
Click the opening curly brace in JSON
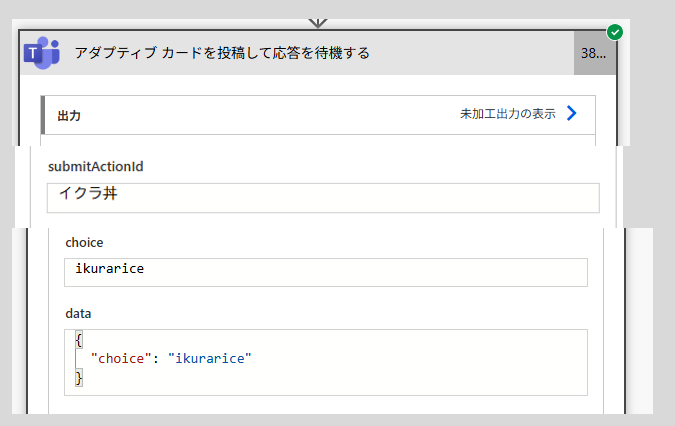(79, 340)
